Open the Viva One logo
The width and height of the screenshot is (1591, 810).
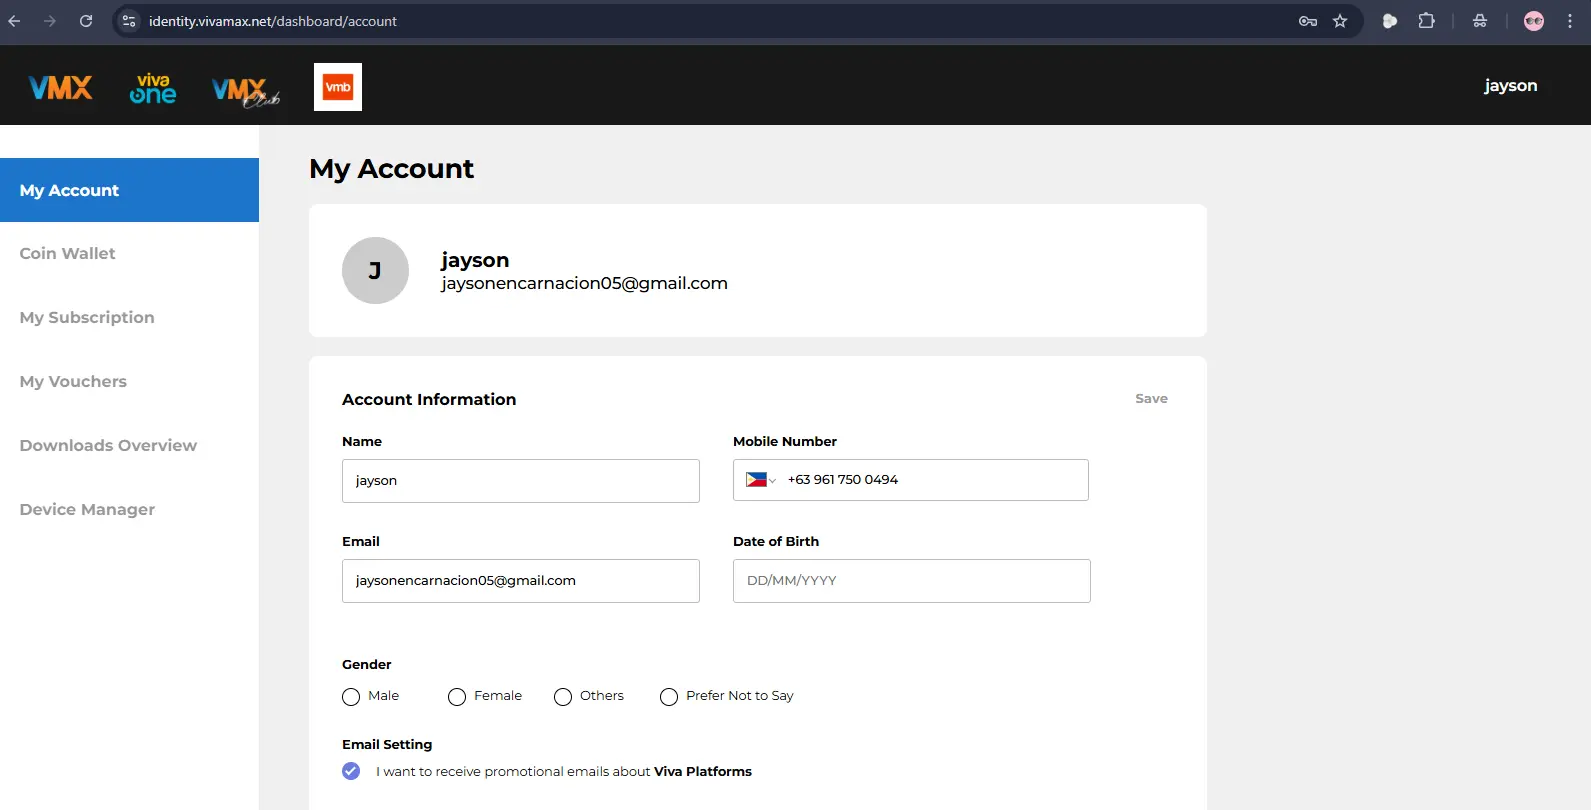(x=152, y=88)
